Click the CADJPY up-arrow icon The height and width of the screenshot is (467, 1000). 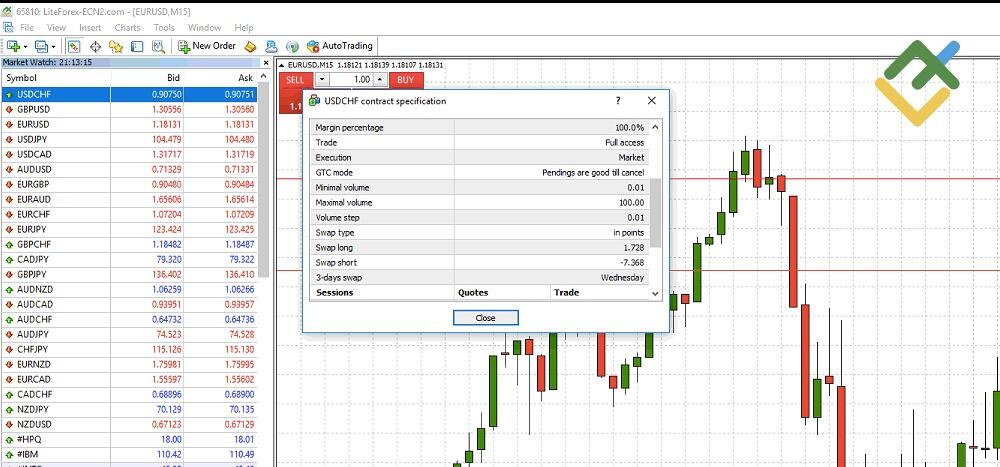point(9,260)
